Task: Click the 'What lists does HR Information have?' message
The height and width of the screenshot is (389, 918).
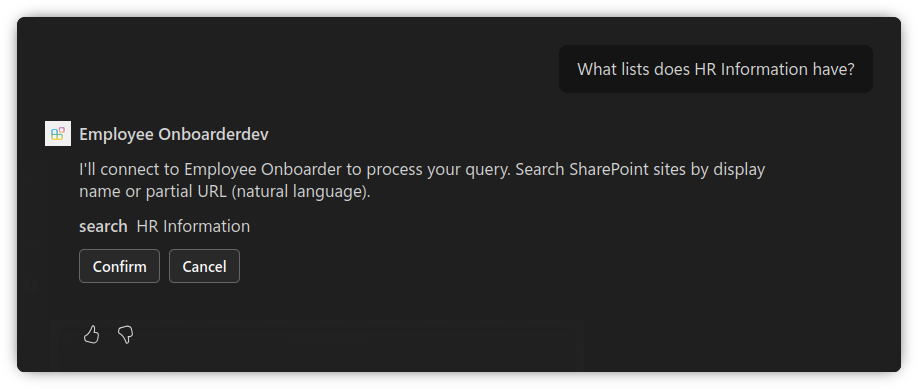Action: (715, 69)
